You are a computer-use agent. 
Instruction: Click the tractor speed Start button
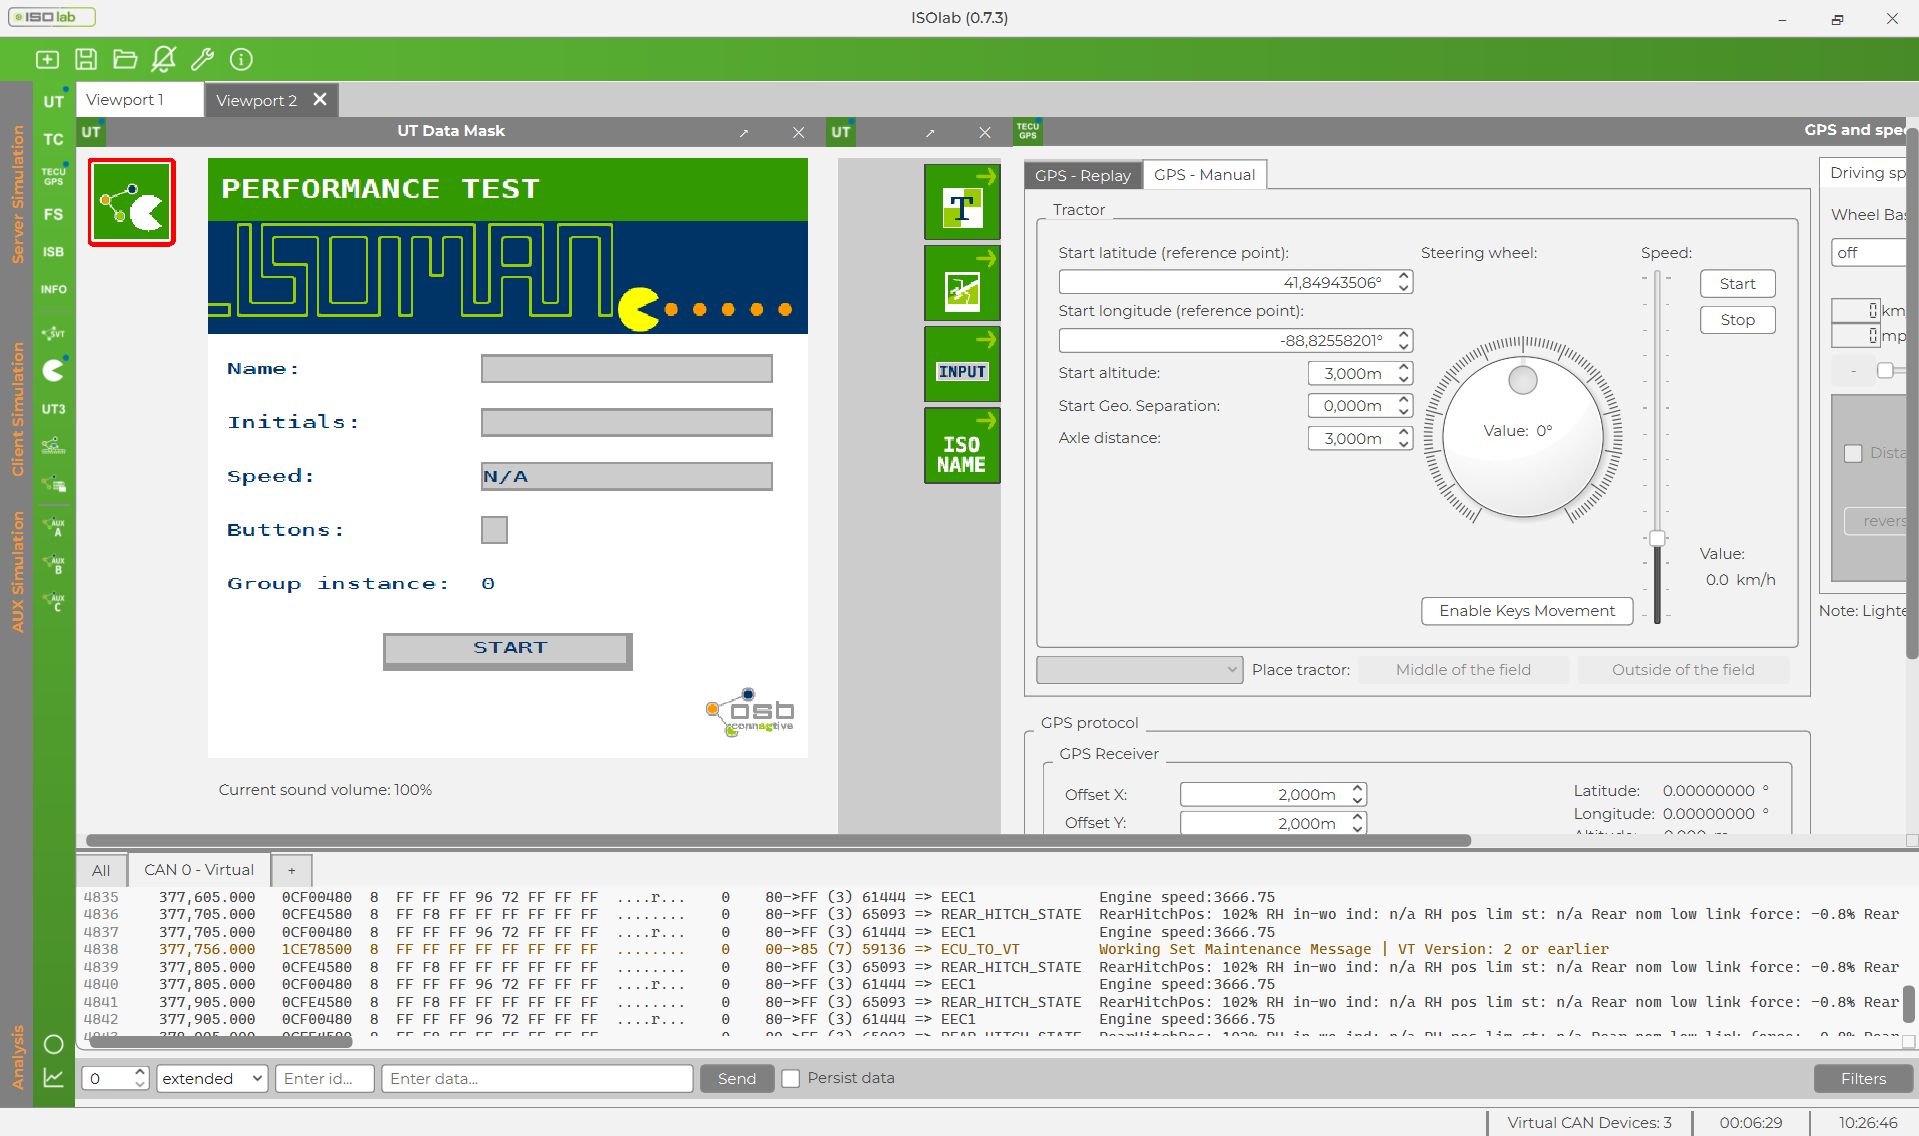tap(1737, 284)
